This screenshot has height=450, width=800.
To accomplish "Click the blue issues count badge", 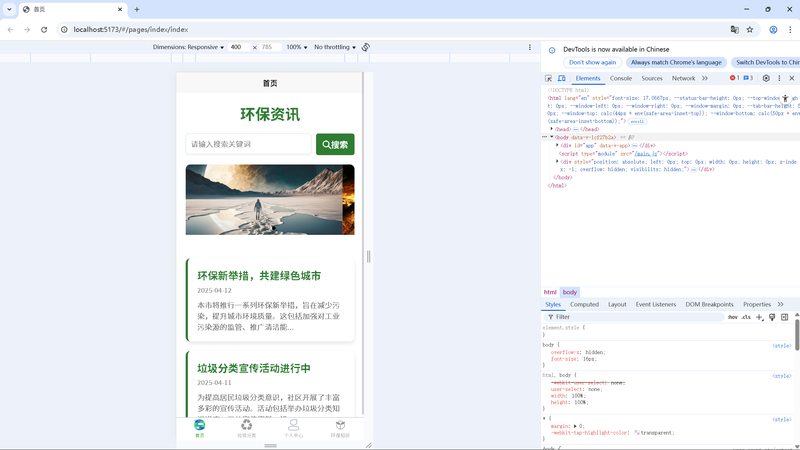I will (x=748, y=78).
